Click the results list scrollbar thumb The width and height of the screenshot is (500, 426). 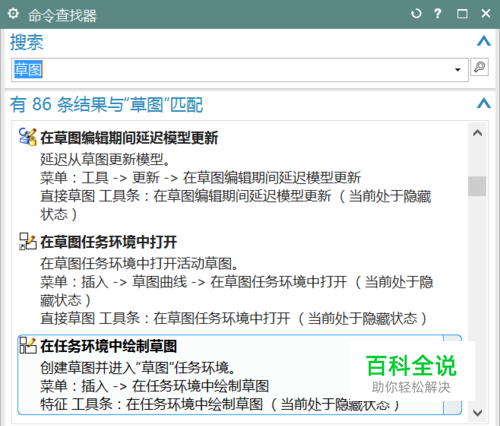[x=477, y=186]
